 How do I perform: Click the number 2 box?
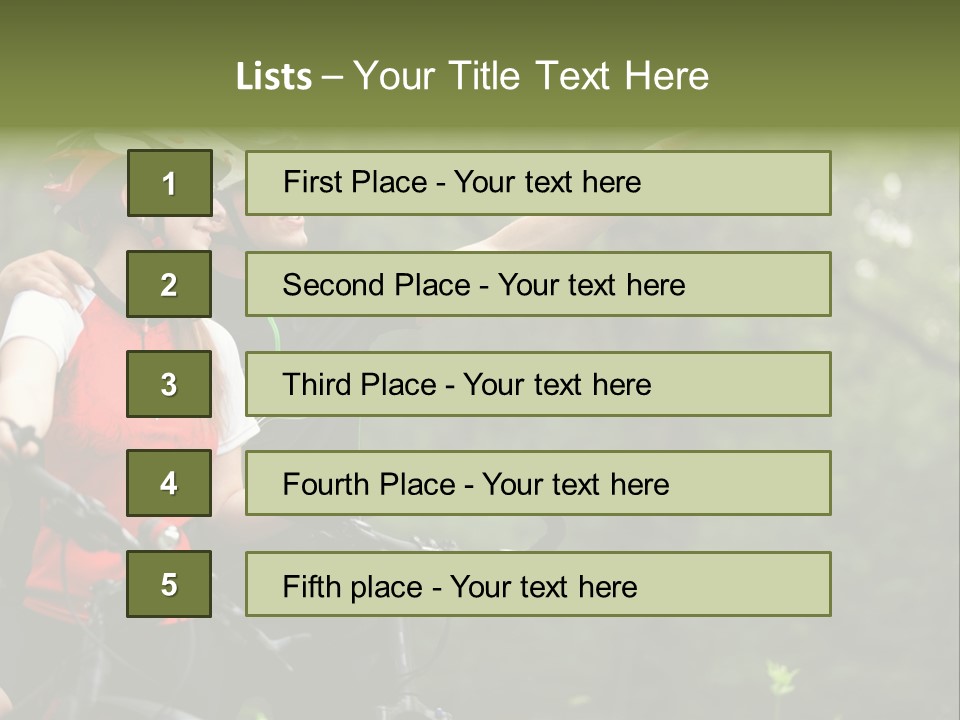coord(169,284)
